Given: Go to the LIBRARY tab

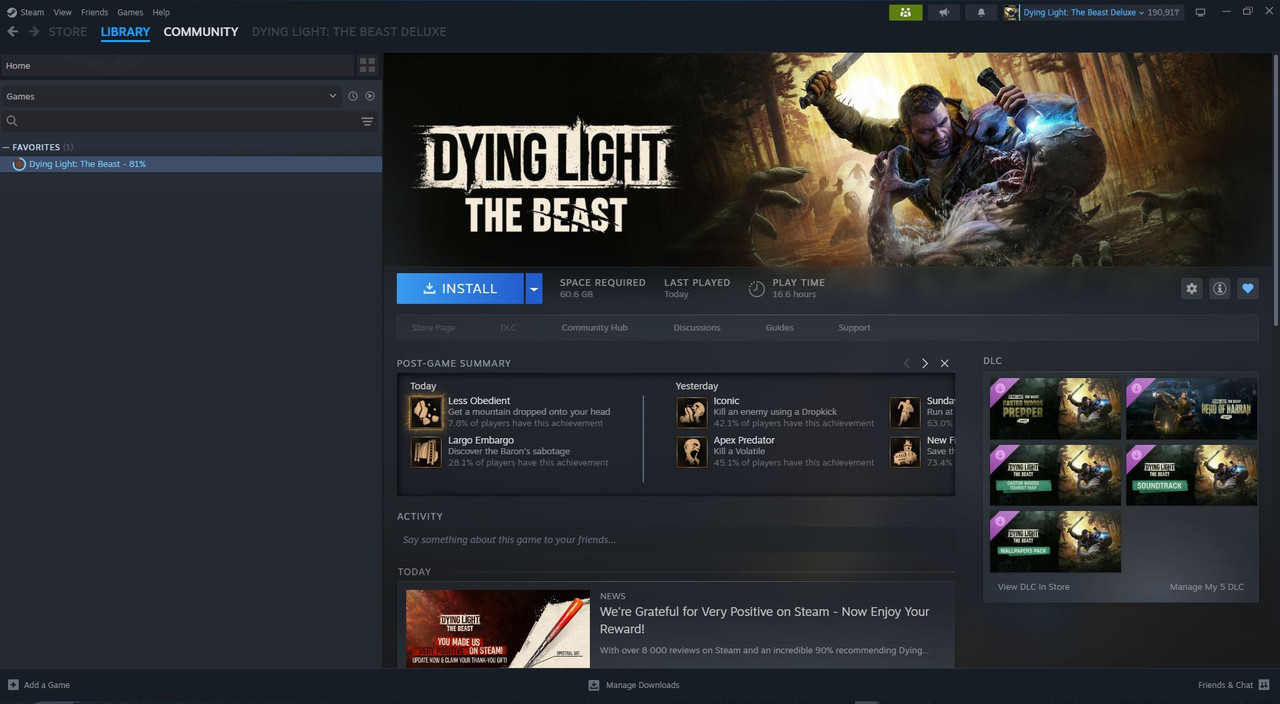Looking at the screenshot, I should pos(125,32).
